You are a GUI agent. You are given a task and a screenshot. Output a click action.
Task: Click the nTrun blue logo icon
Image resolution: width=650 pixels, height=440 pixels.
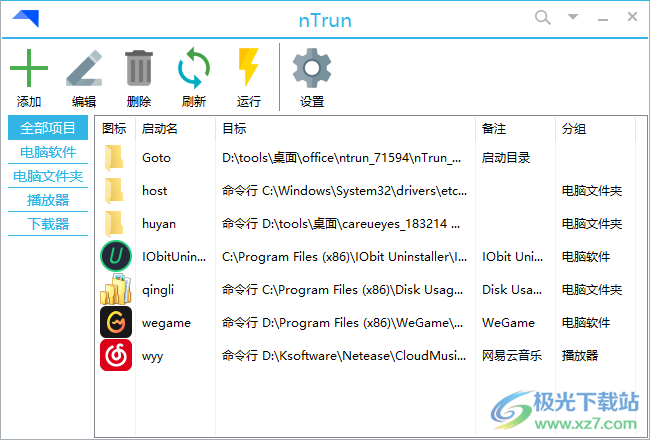[x=26, y=18]
